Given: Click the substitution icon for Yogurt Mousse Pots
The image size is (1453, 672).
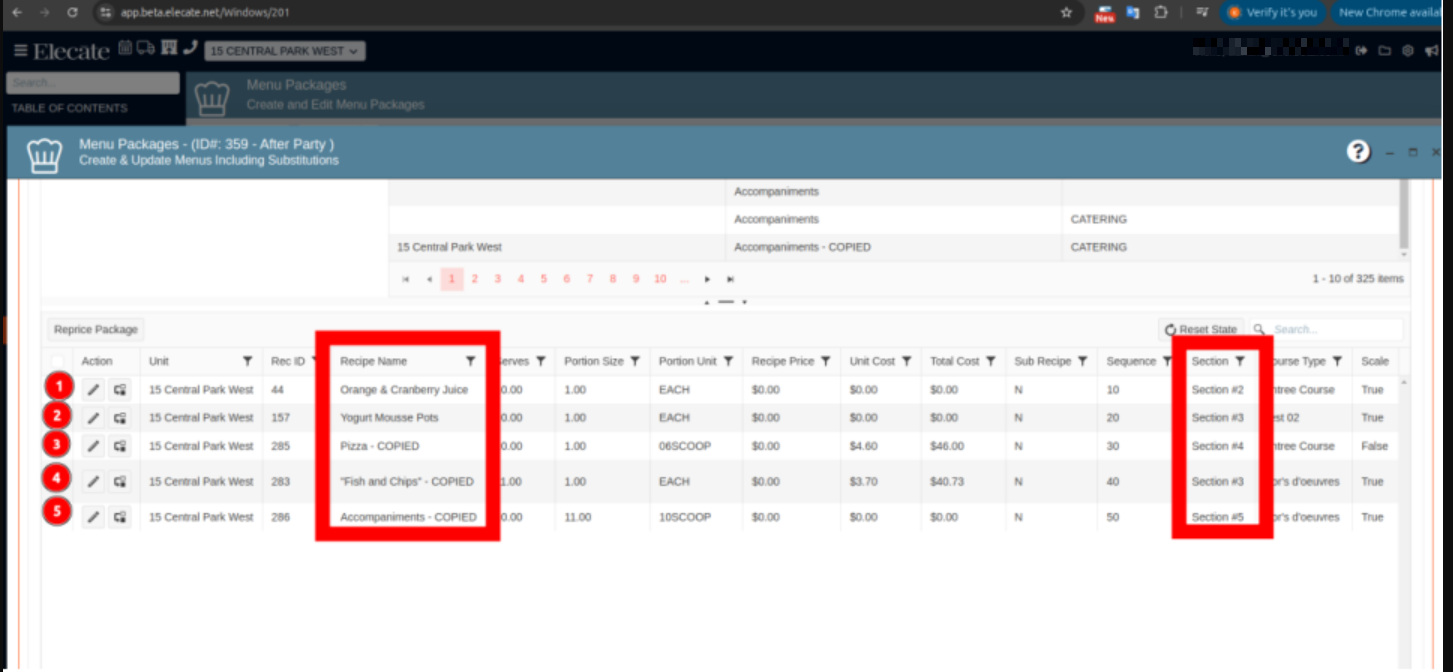Looking at the screenshot, I should coord(120,418).
